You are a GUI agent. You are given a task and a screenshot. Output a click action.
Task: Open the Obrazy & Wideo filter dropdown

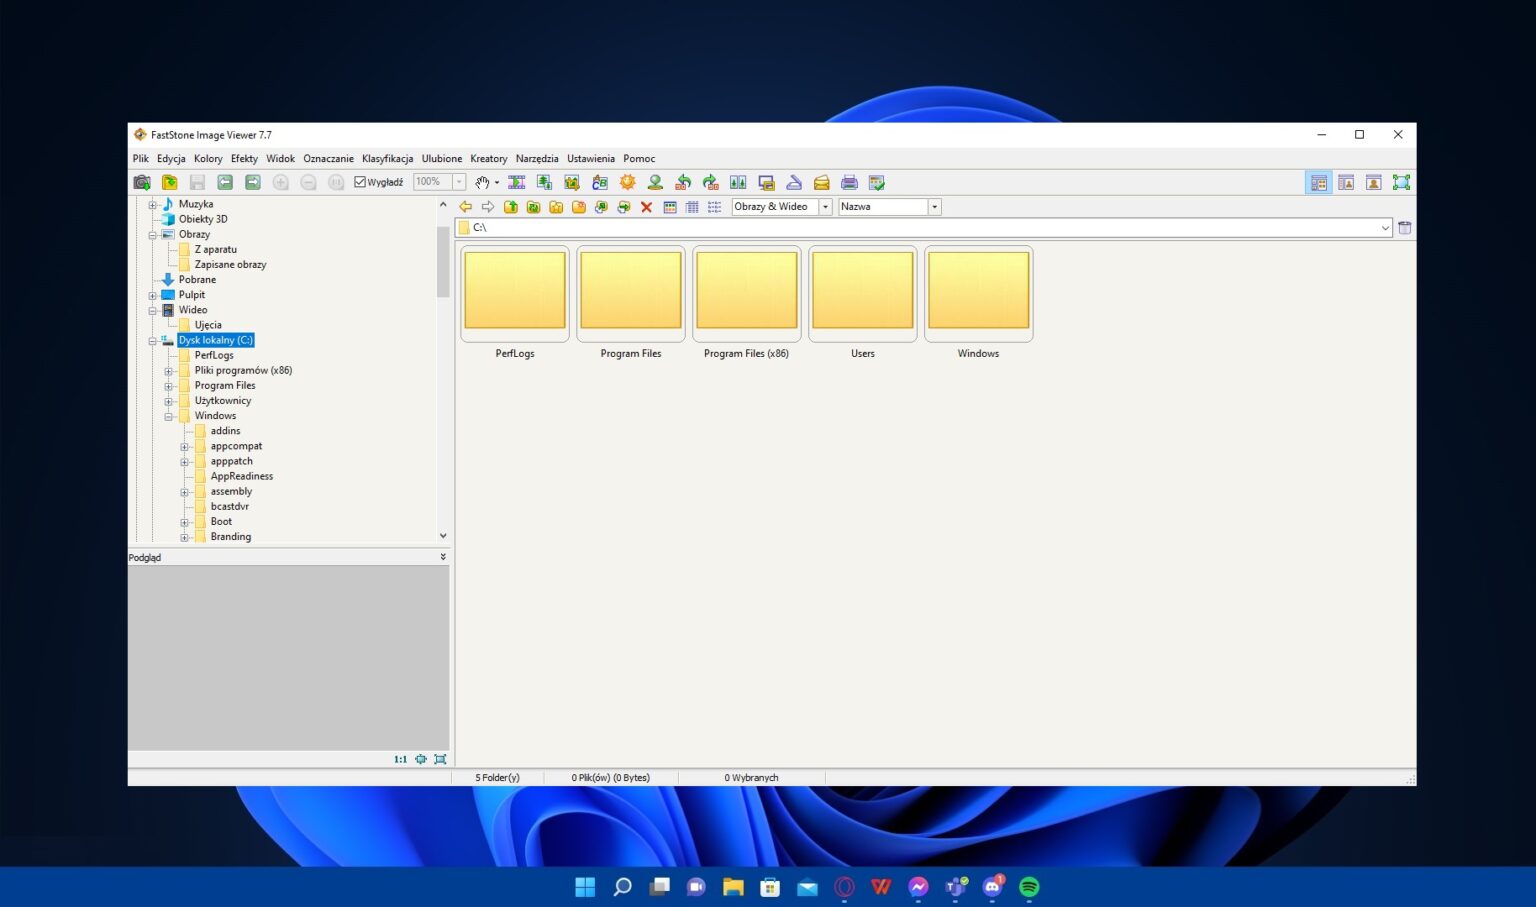pos(824,206)
